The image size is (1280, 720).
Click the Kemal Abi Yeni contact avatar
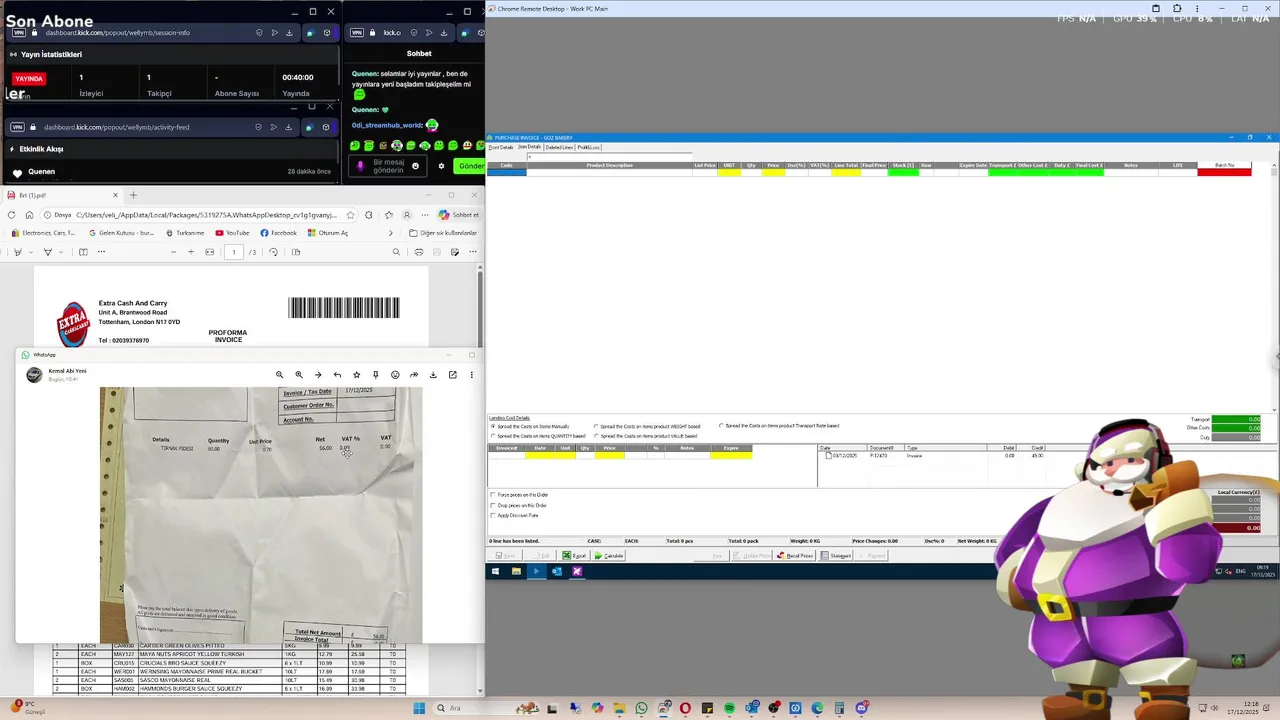point(34,375)
